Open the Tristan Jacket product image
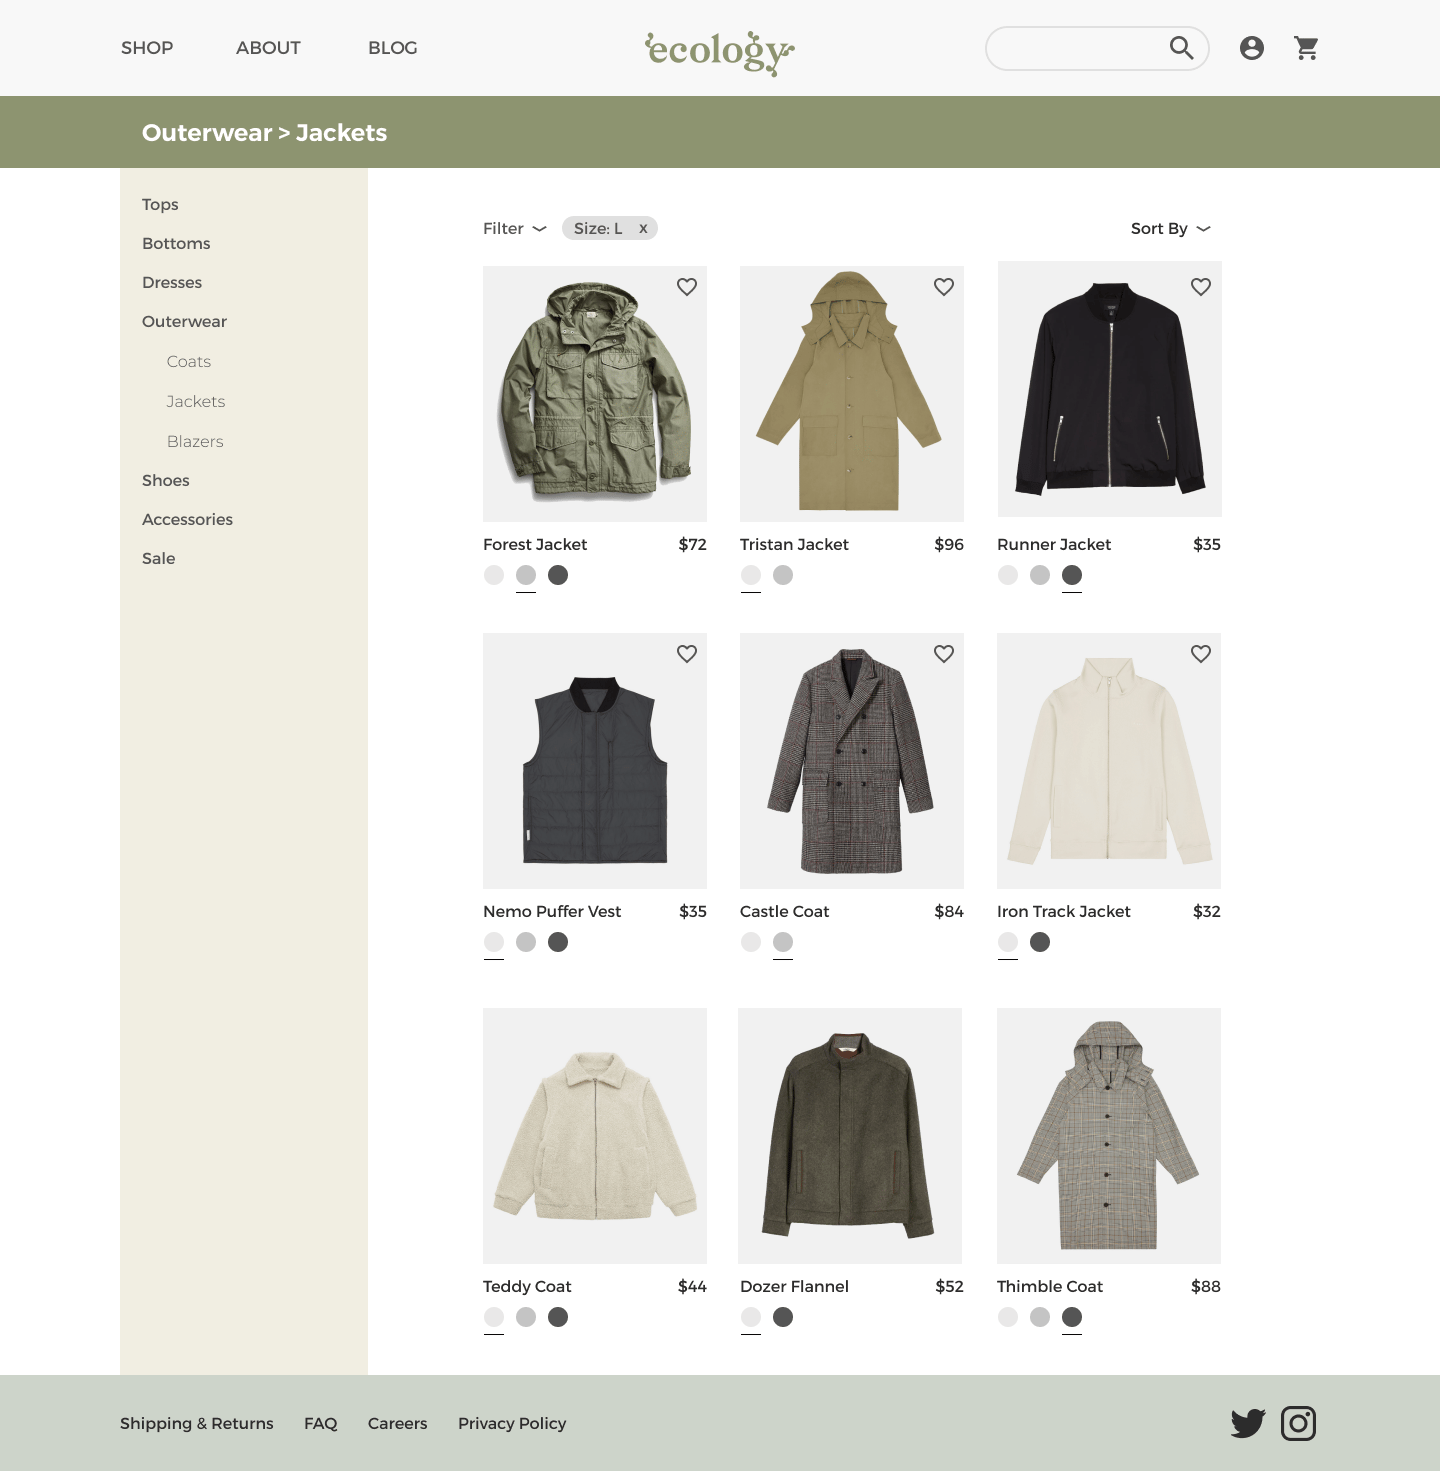The height and width of the screenshot is (1471, 1440). (x=852, y=394)
